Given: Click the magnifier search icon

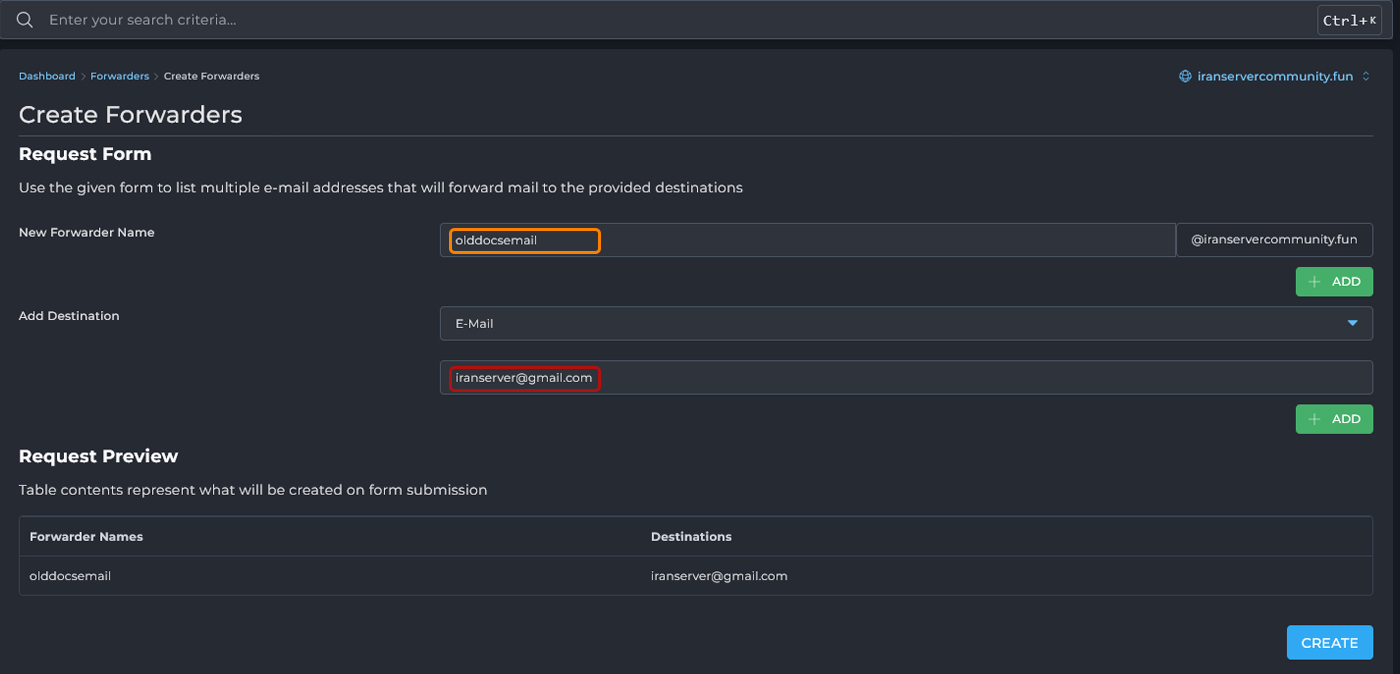Looking at the screenshot, I should [x=25, y=20].
